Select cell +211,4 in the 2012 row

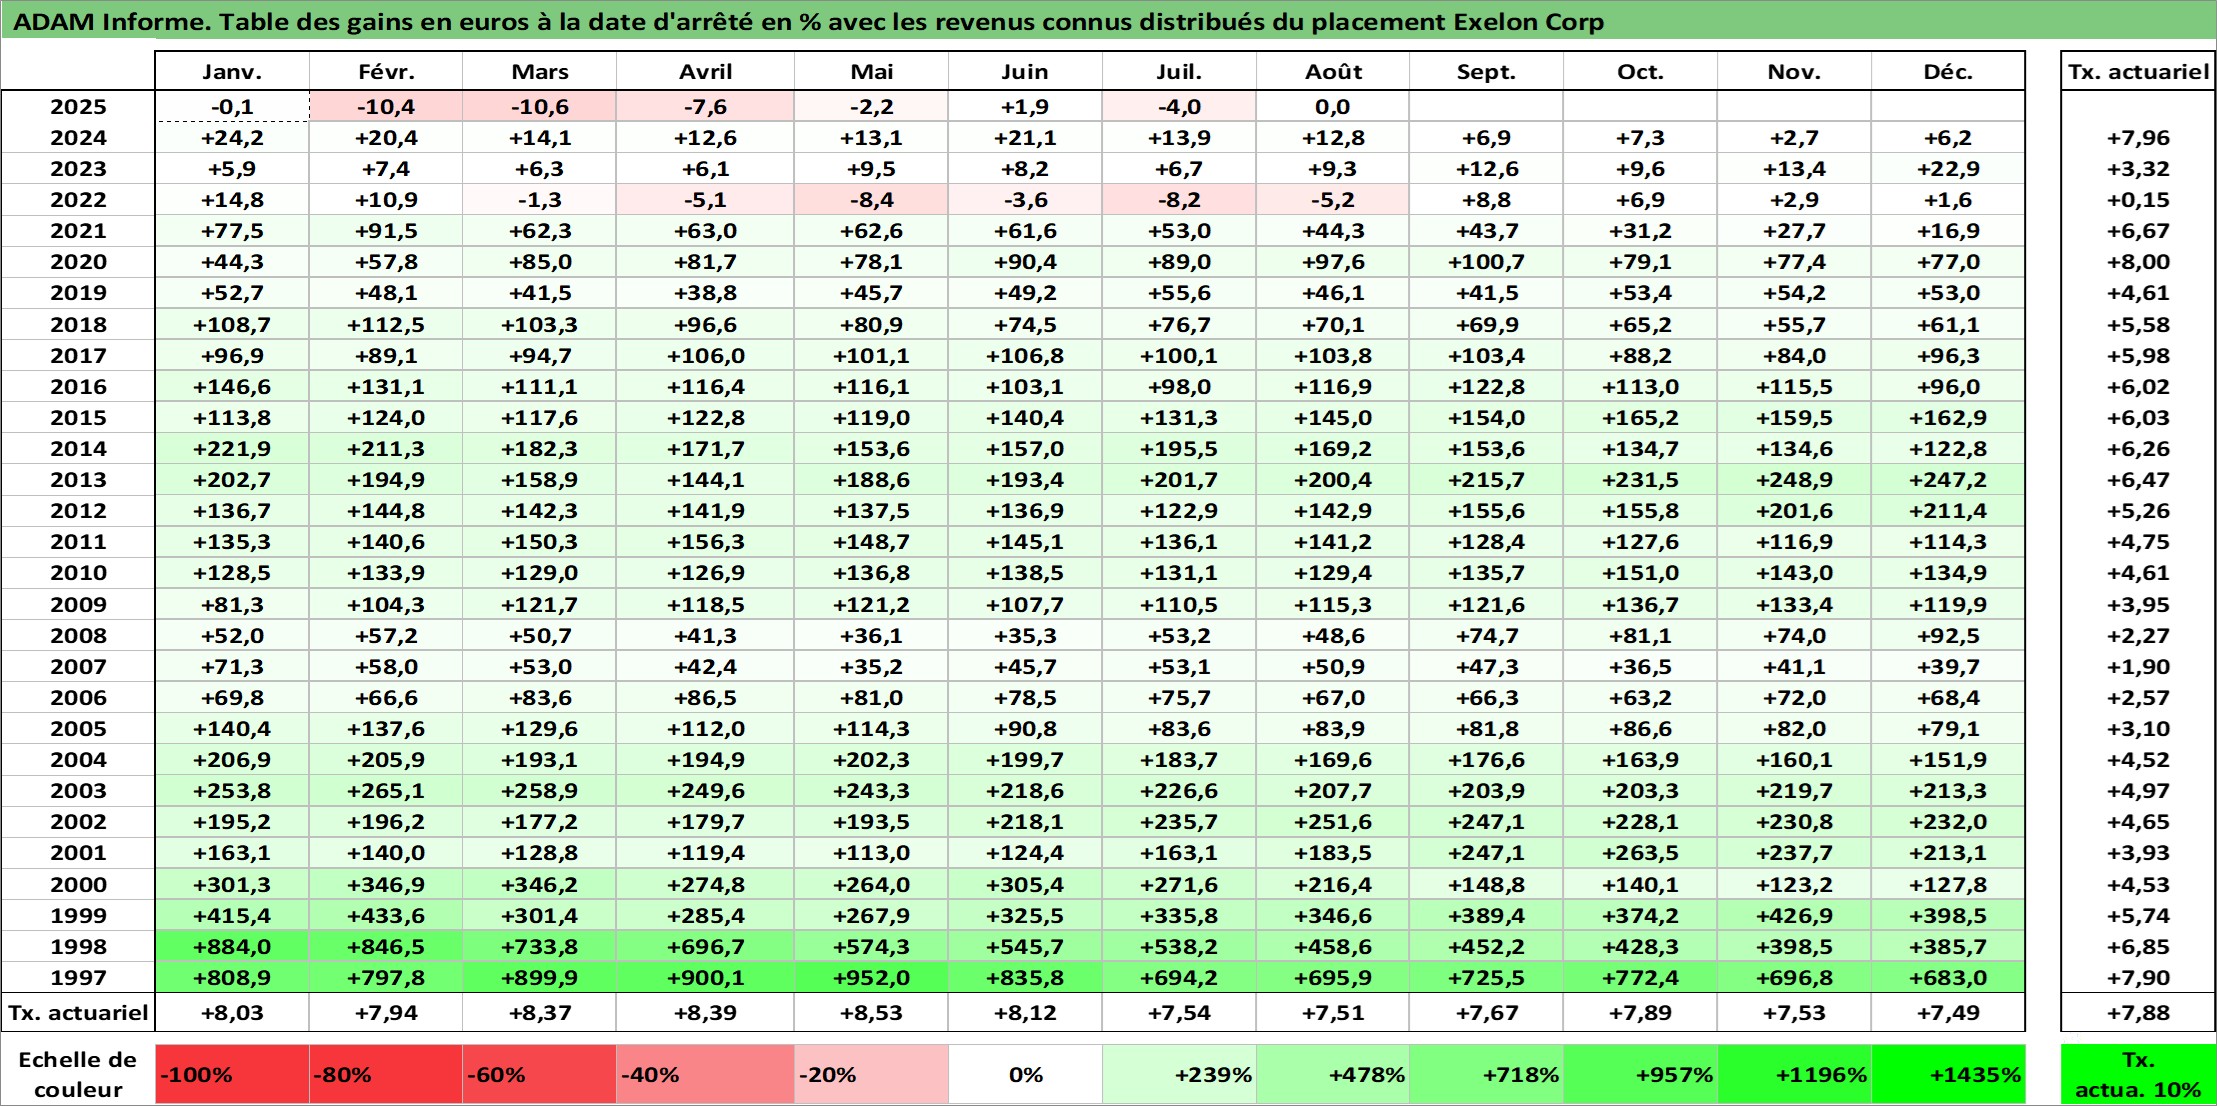(1948, 510)
